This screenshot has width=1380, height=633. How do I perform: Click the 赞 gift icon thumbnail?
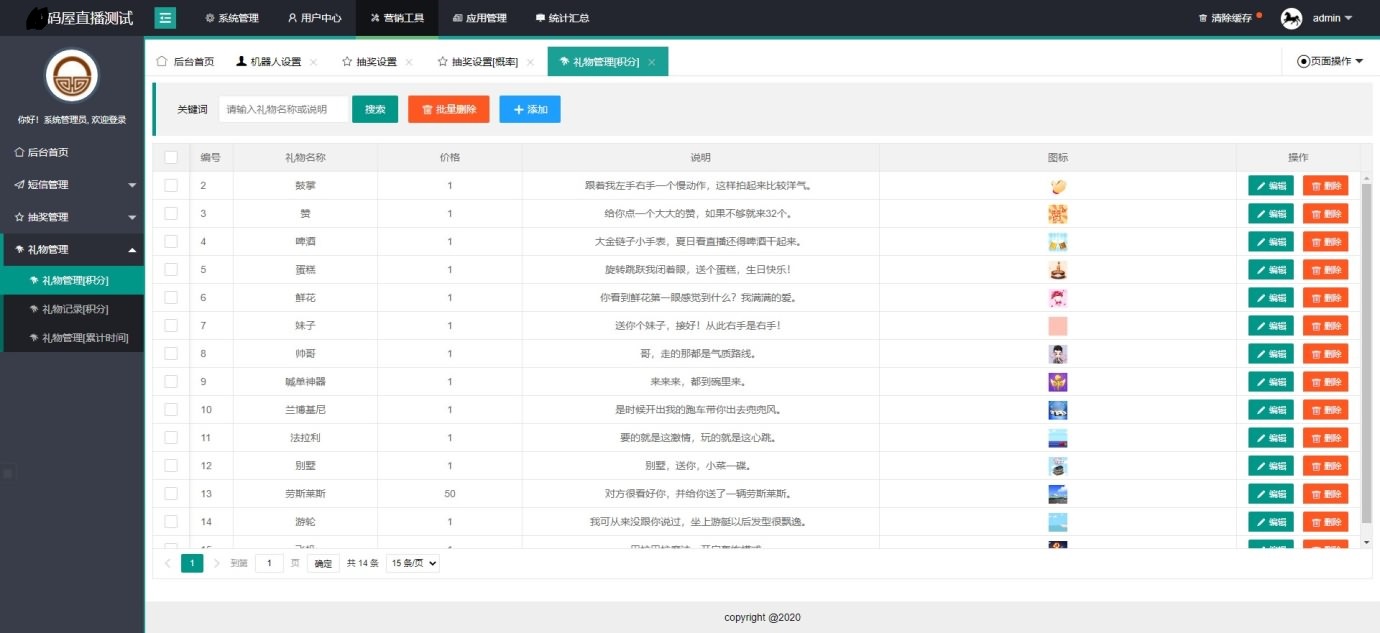point(1058,214)
